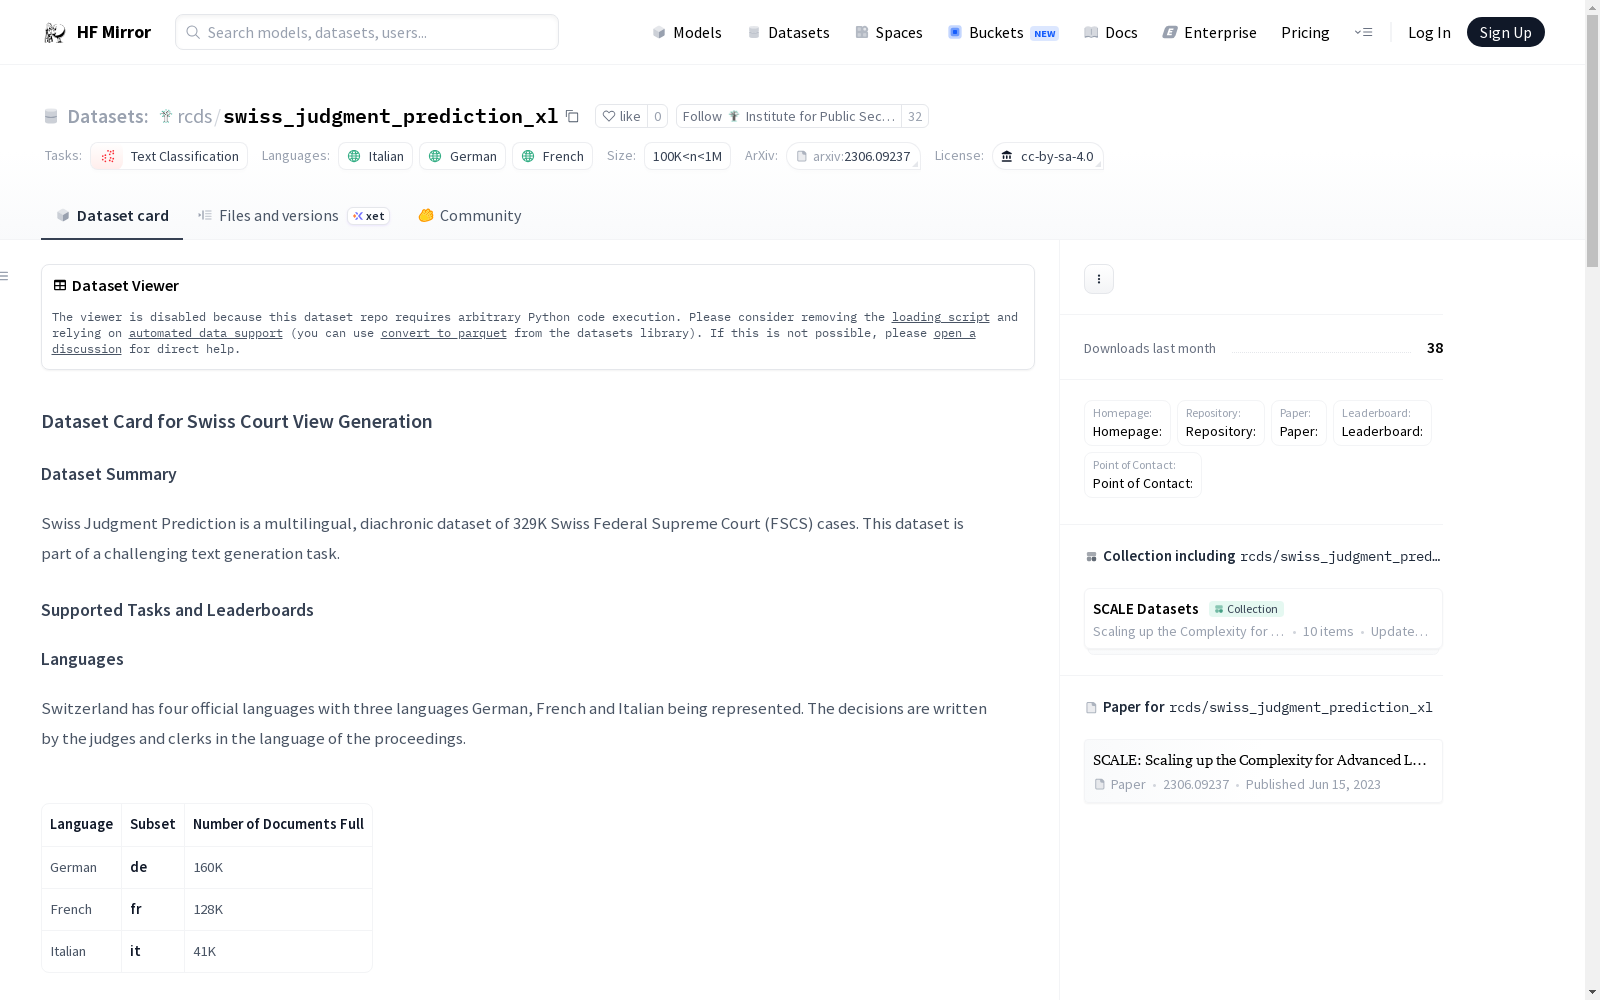Click the Italian language globe icon
Image resolution: width=1600 pixels, height=1000 pixels.
pos(354,156)
